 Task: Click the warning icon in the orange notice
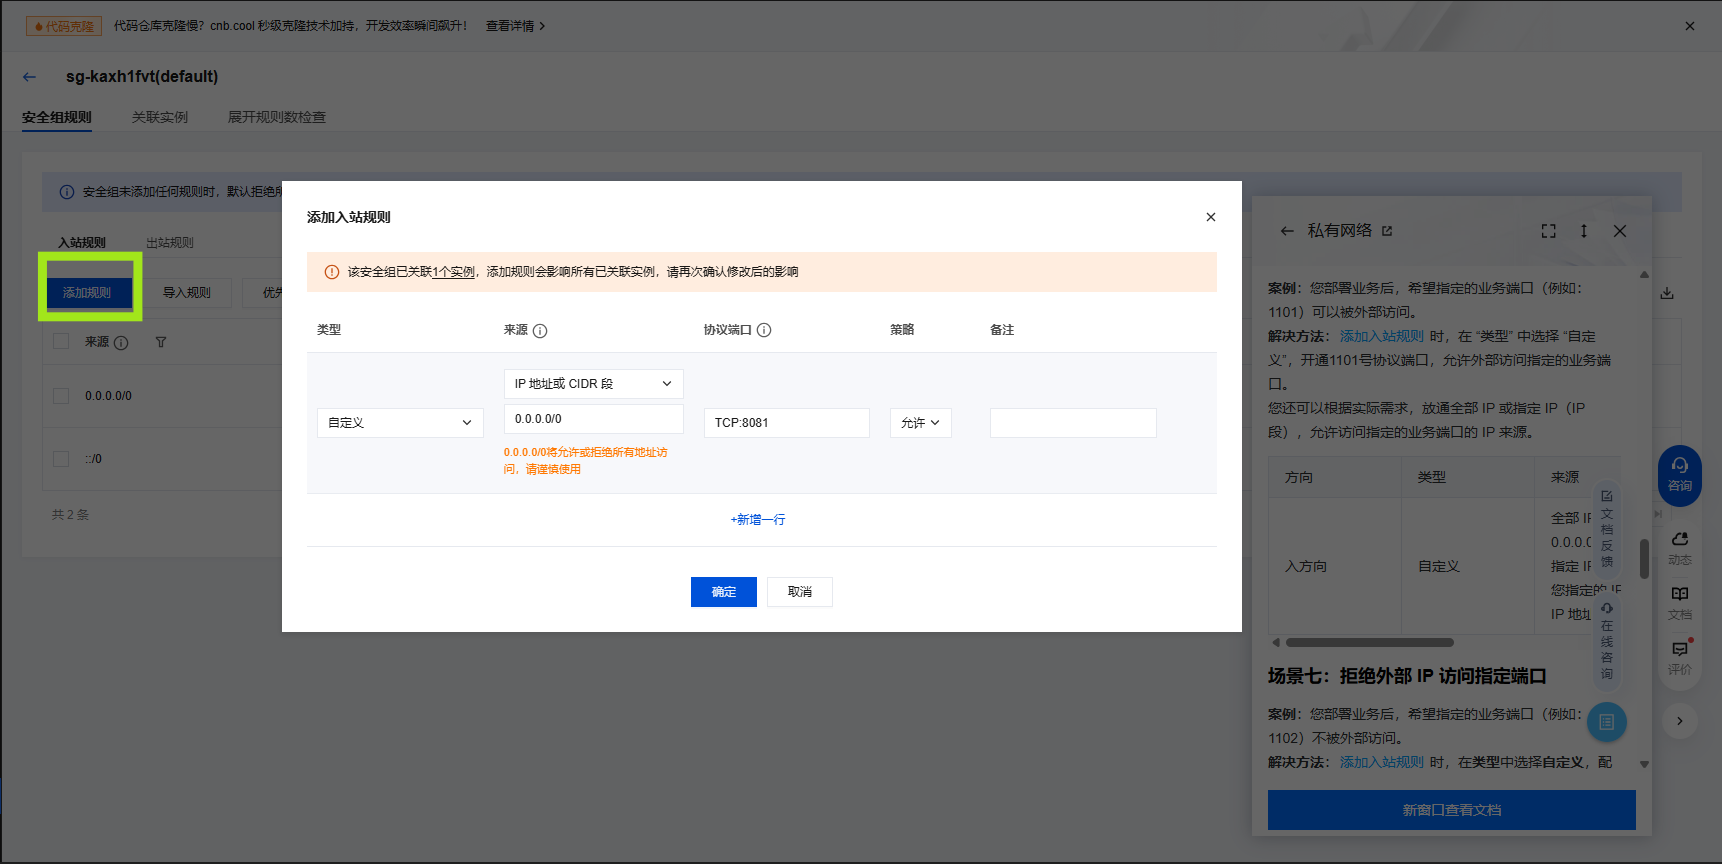(331, 272)
